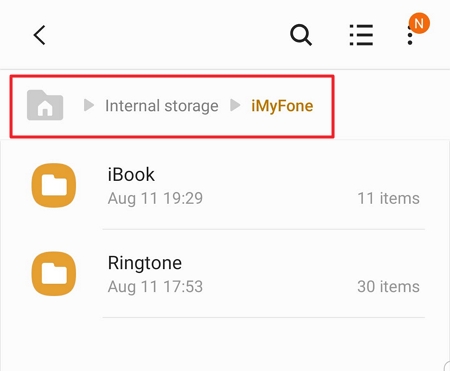Open the iBook folder name
Viewport: 450px width, 371px height.
pyautogui.click(x=131, y=174)
